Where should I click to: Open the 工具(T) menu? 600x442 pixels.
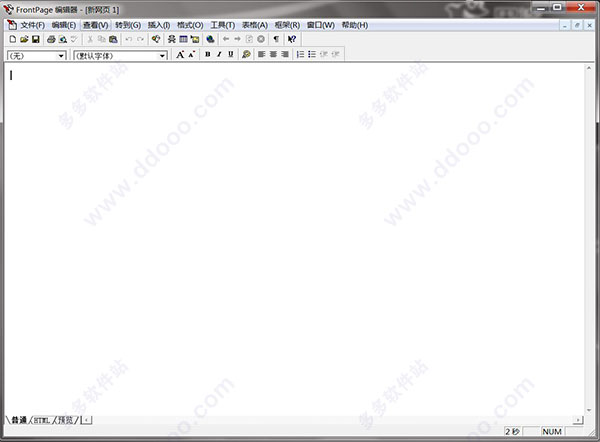[x=223, y=25]
